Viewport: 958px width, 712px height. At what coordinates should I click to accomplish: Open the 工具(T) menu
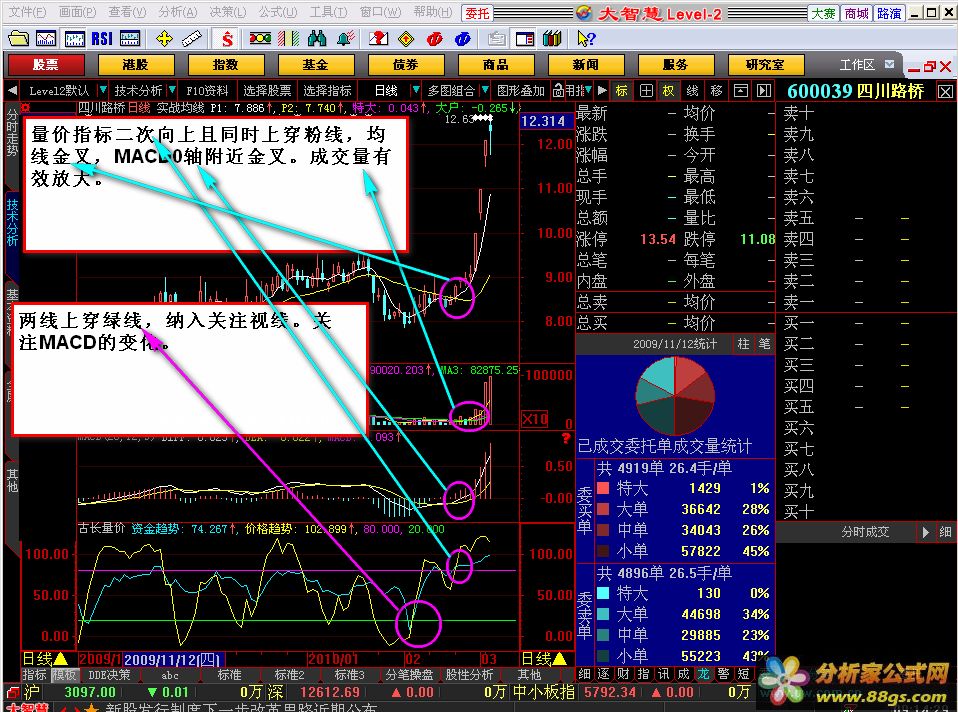coord(328,12)
